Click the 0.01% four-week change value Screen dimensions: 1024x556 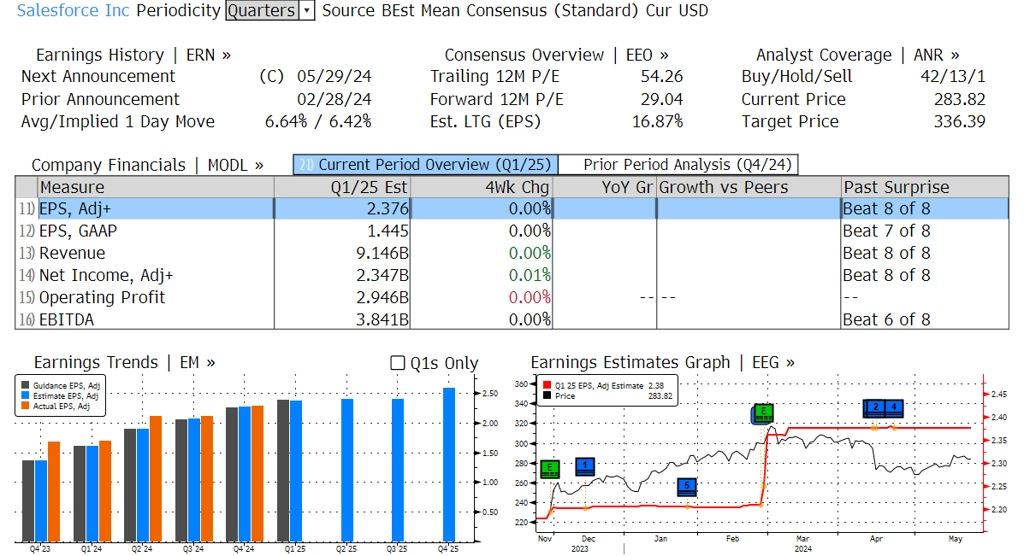530,275
